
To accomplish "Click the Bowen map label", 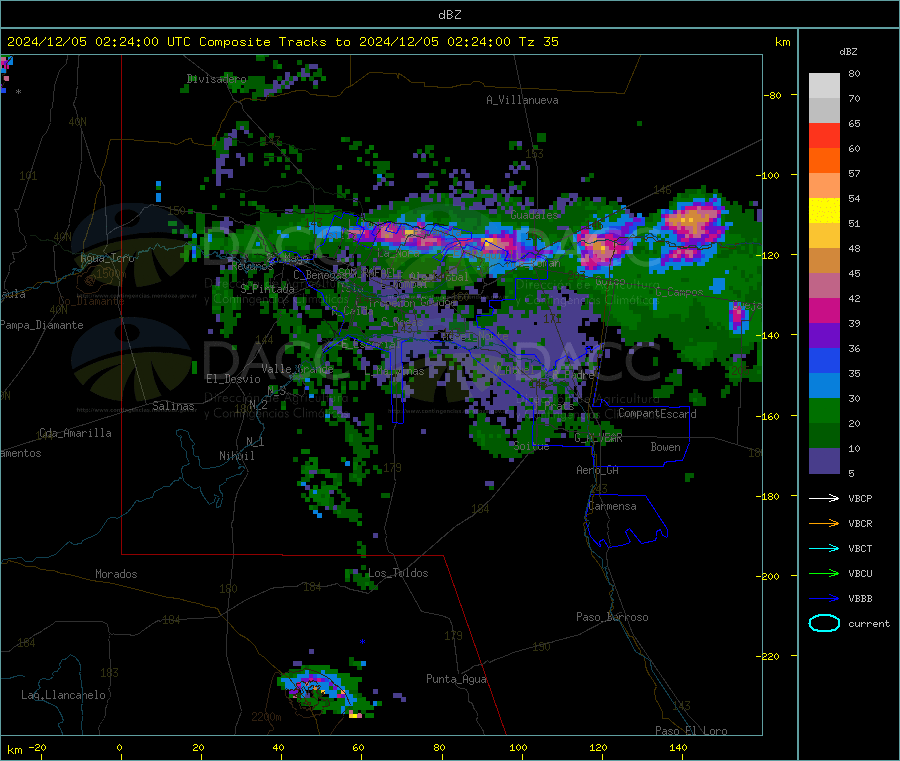I will tap(665, 447).
